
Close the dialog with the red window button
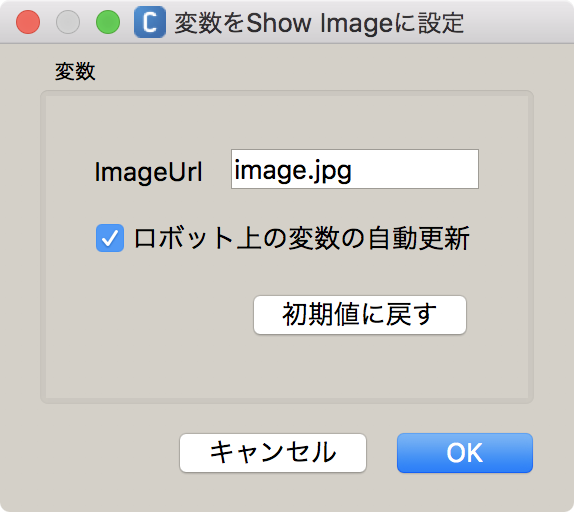pos(28,22)
